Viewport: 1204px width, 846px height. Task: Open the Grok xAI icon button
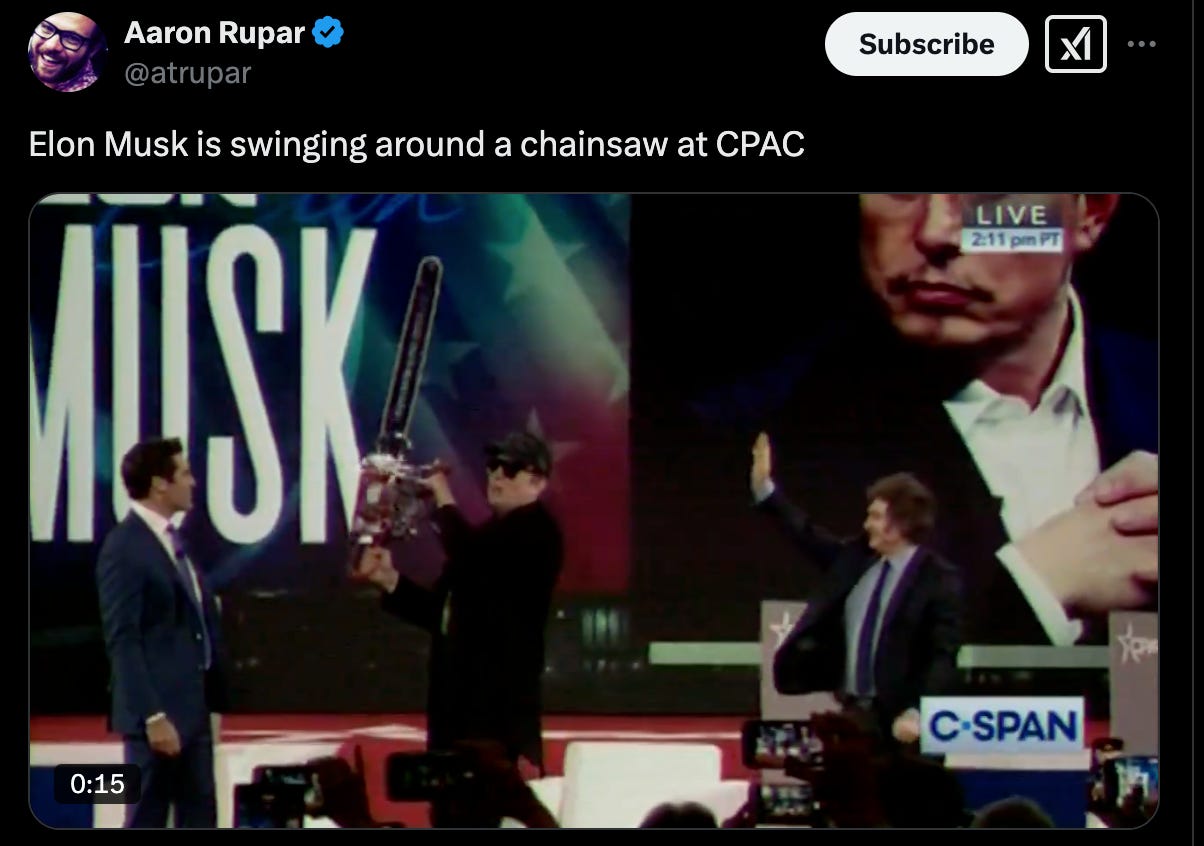coord(1075,44)
